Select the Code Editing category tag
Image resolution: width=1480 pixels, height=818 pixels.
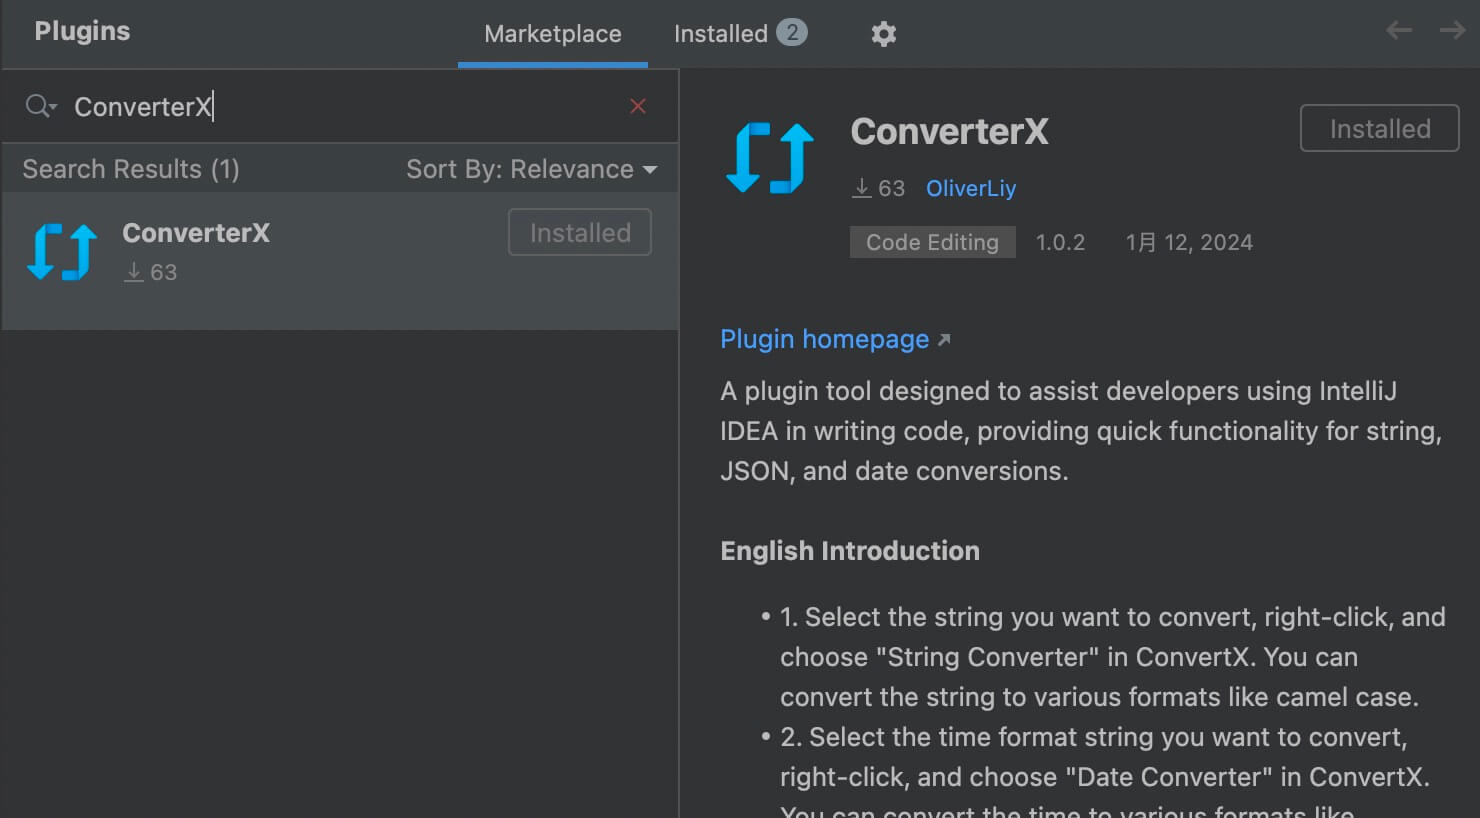[932, 241]
